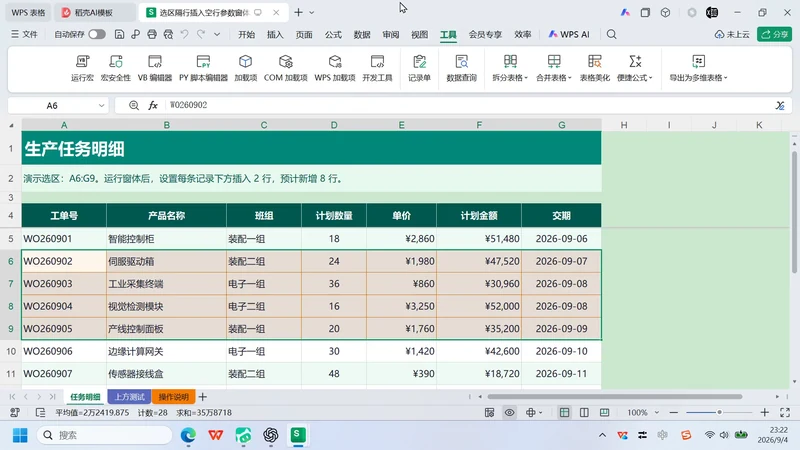Click the Windows taskbar search box
This screenshot has height=450, width=800.
[x=105, y=435]
